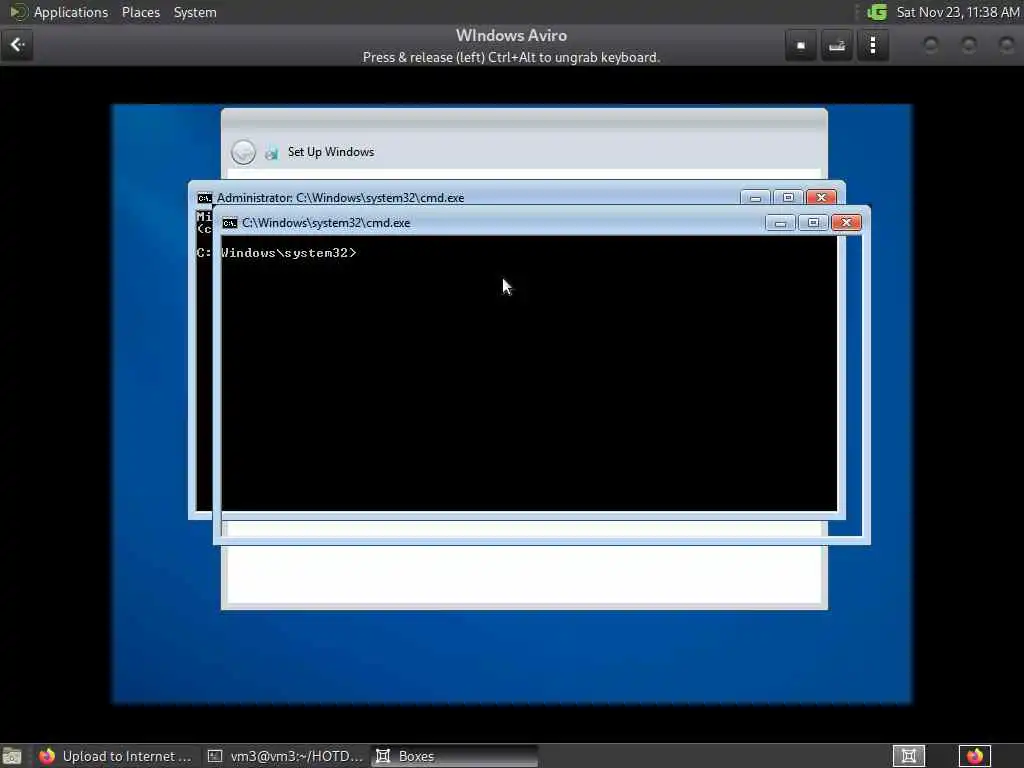Maximize the front cmd.exe window

click(813, 223)
